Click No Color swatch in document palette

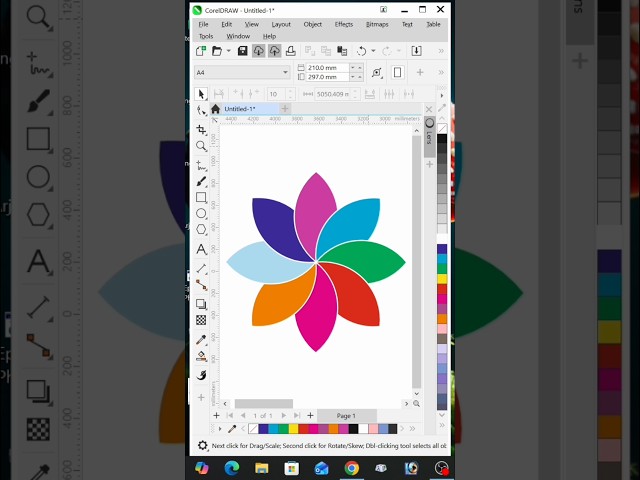[253, 429]
